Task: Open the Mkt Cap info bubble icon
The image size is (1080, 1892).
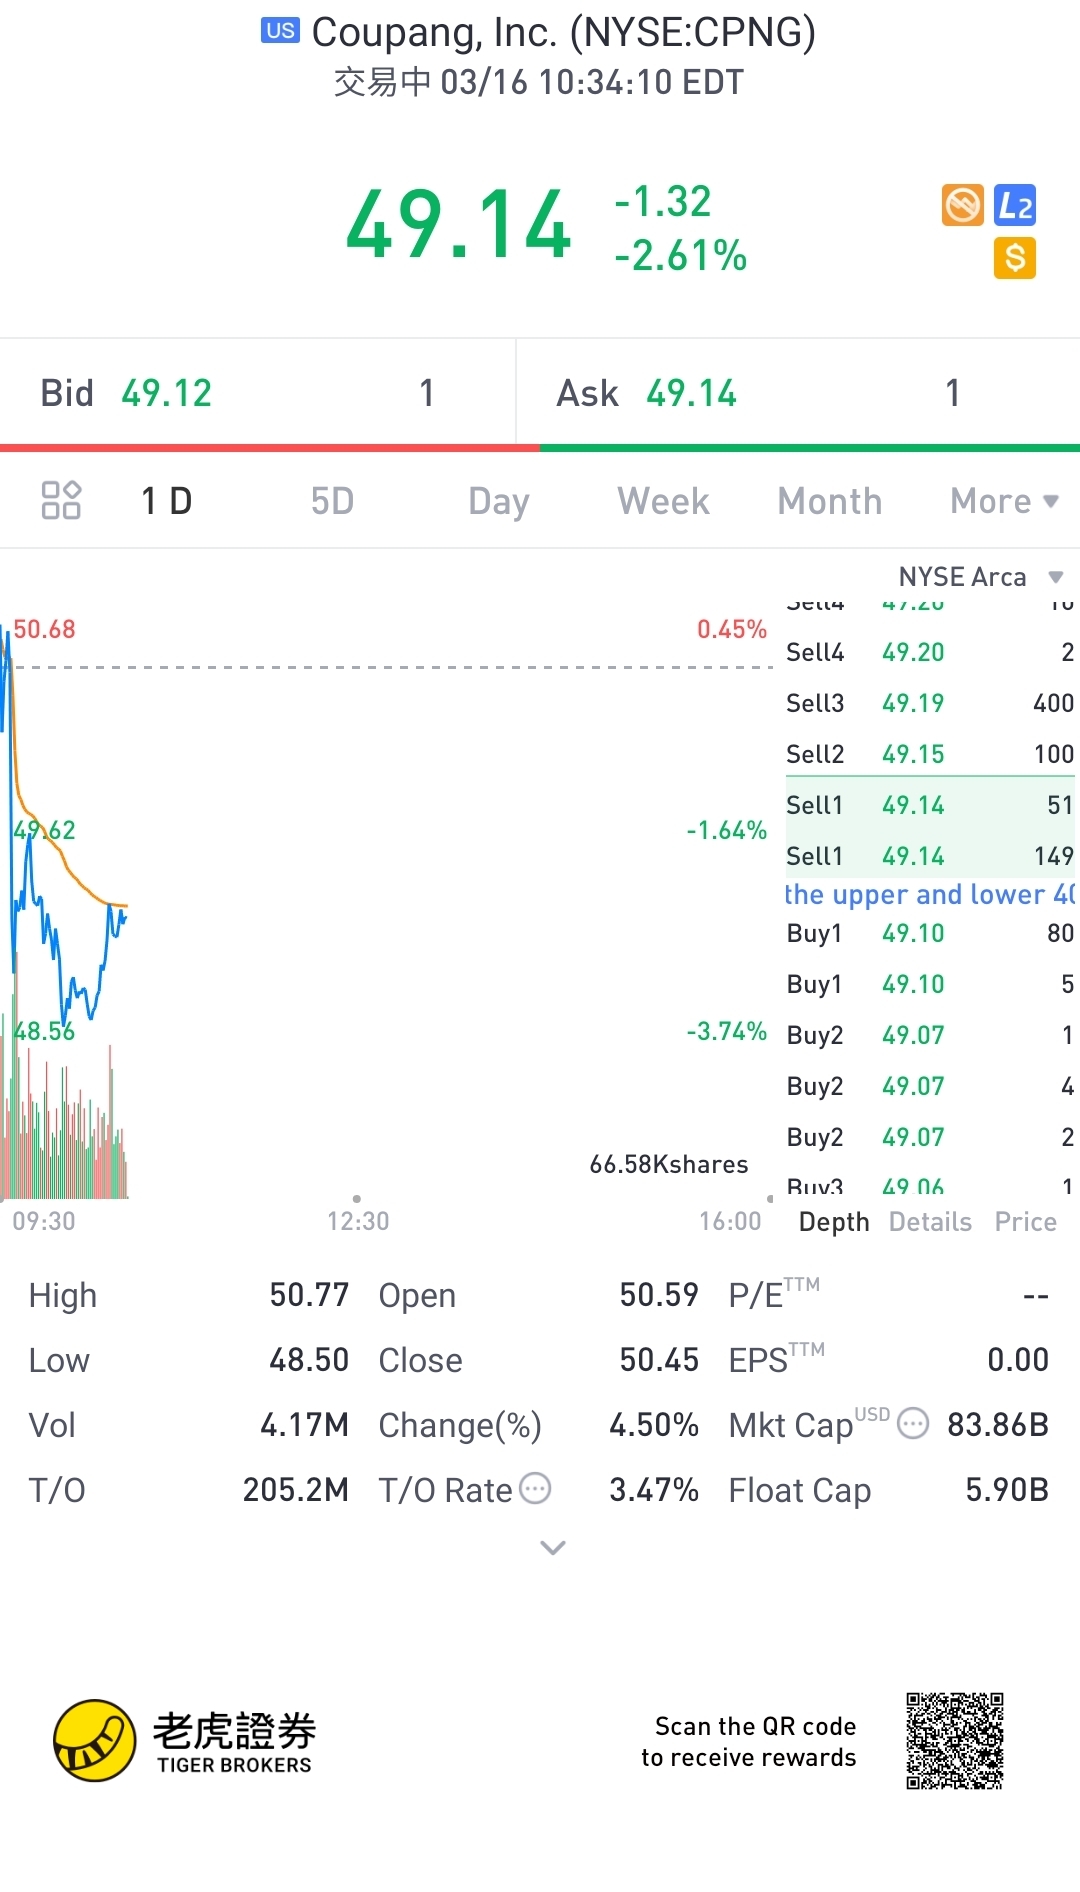Action: coord(913,1423)
